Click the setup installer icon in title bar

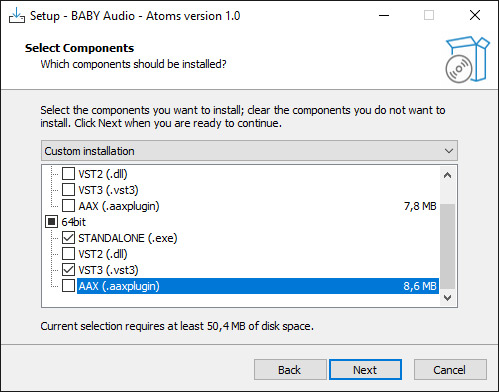pyautogui.click(x=17, y=15)
